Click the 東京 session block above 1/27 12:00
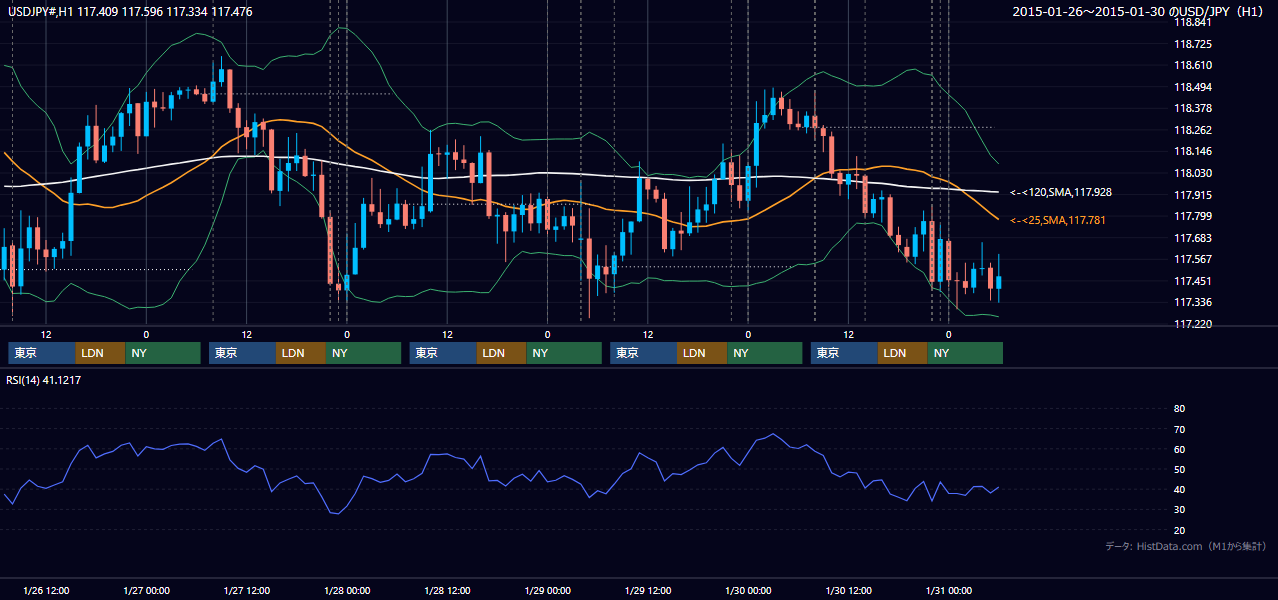The height and width of the screenshot is (600, 1278). (242, 353)
